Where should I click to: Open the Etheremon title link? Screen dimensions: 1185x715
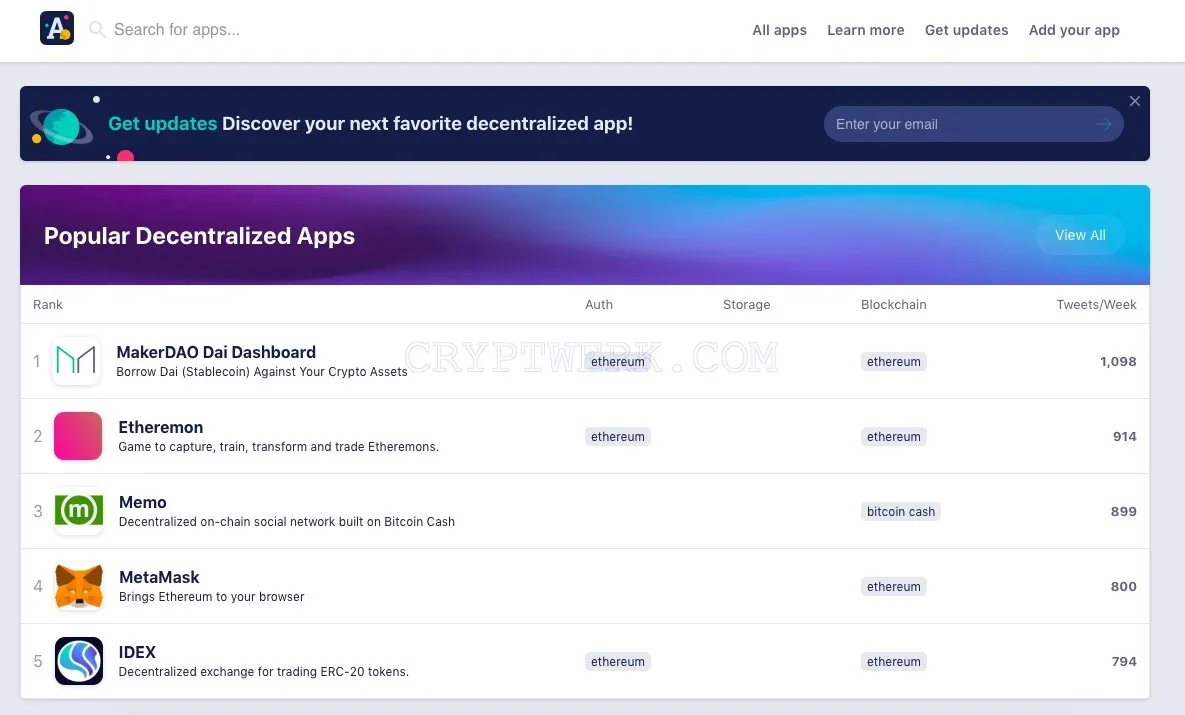coord(160,427)
